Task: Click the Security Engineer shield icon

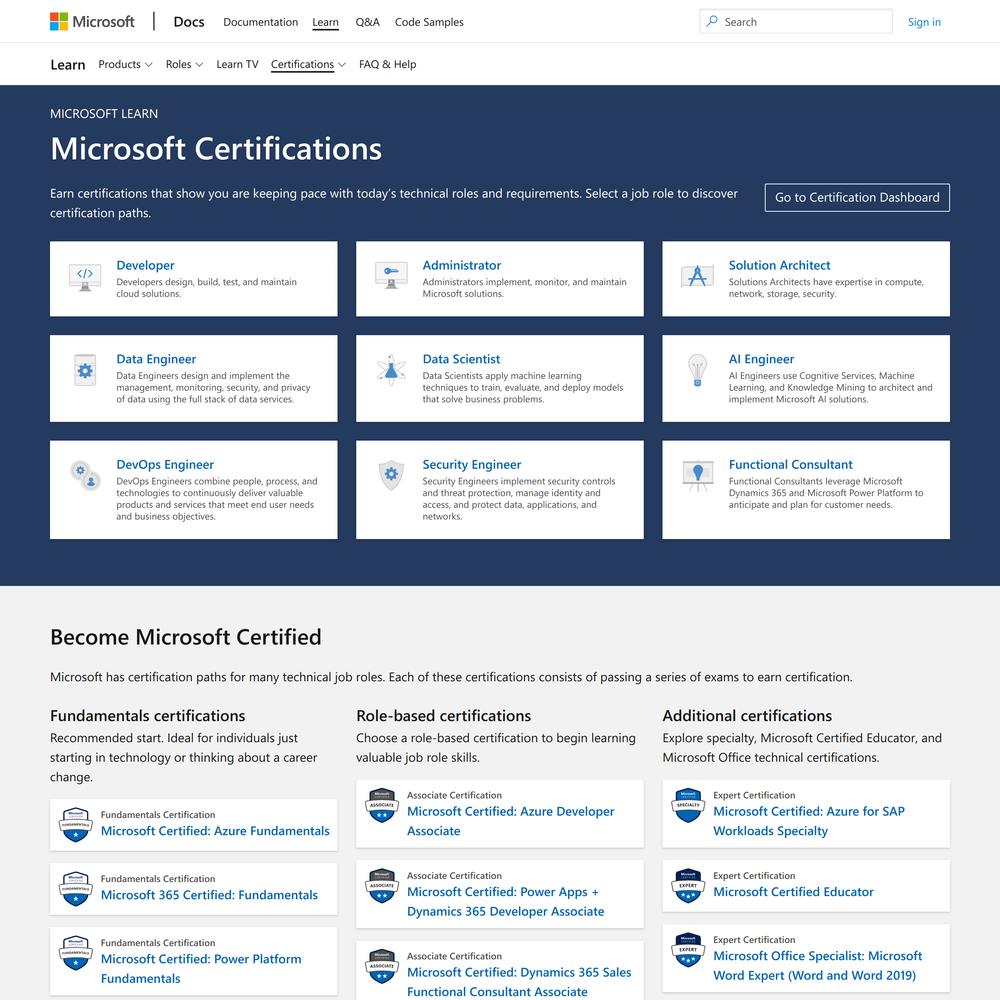Action: 391,475
